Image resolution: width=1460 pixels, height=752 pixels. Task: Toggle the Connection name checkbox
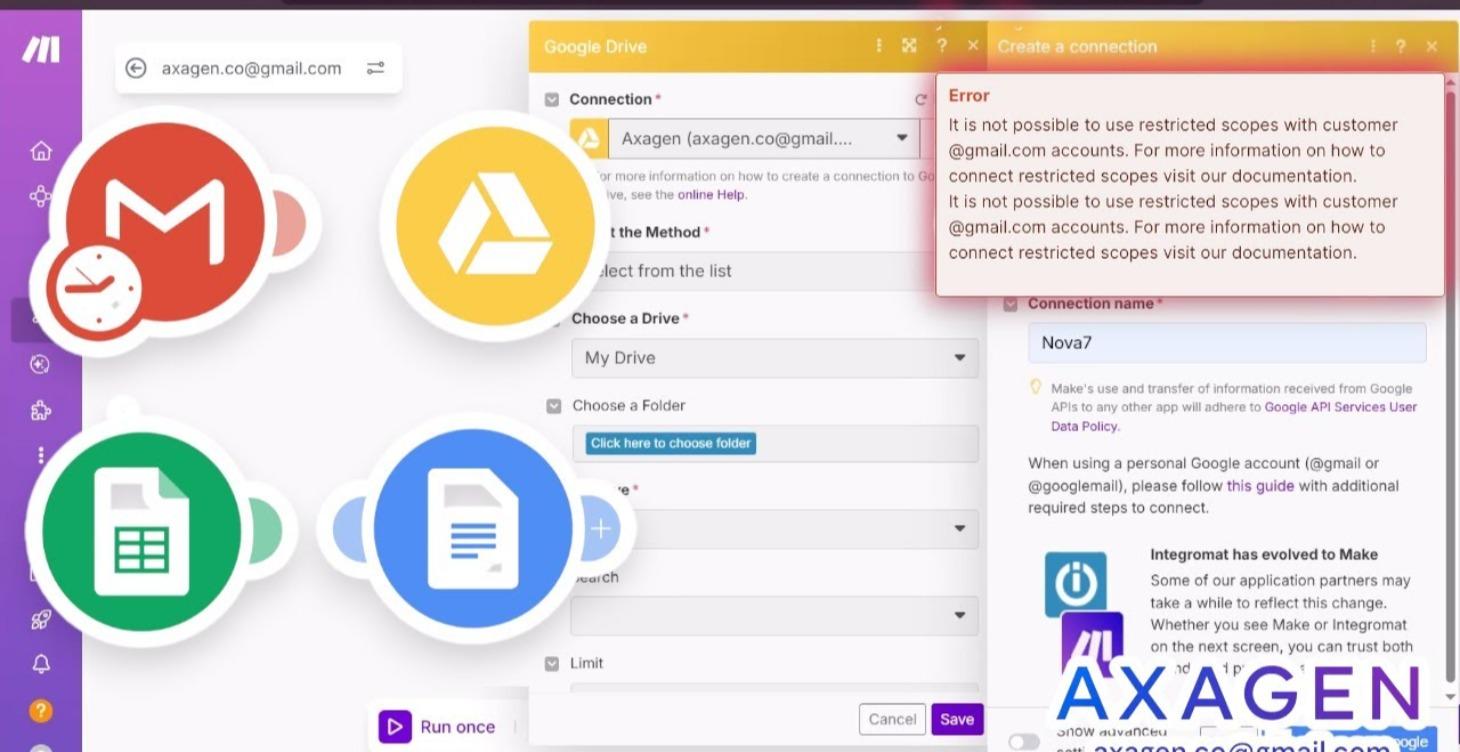[1011, 304]
